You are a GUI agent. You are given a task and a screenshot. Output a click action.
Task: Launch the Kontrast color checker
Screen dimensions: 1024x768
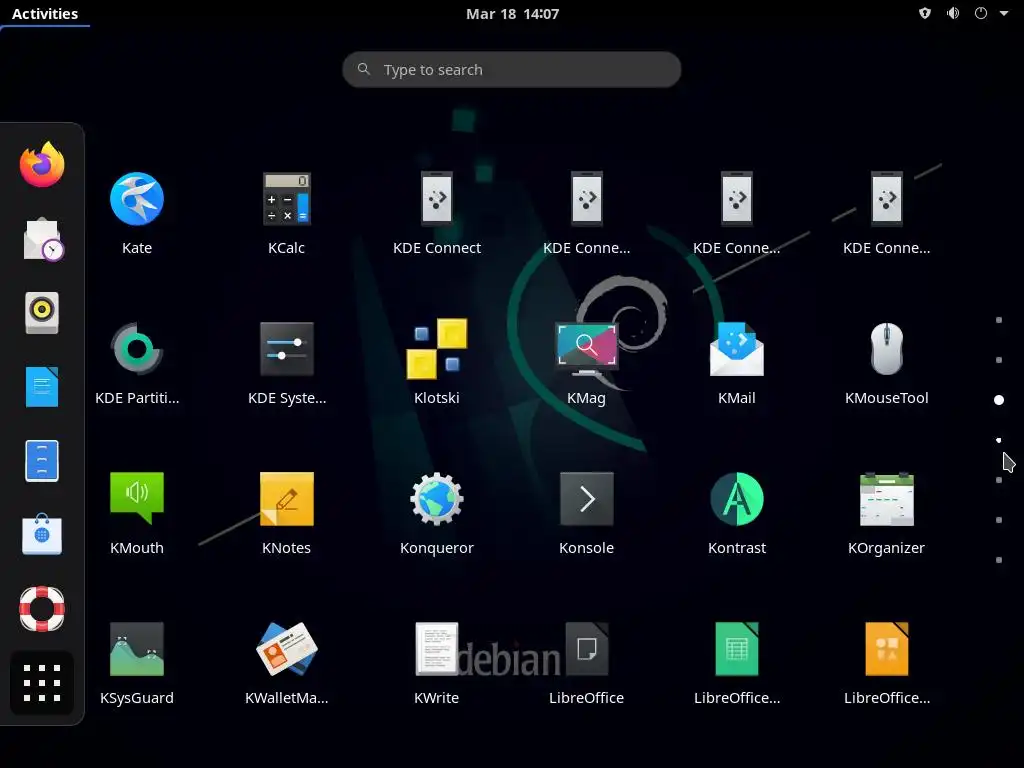point(737,498)
